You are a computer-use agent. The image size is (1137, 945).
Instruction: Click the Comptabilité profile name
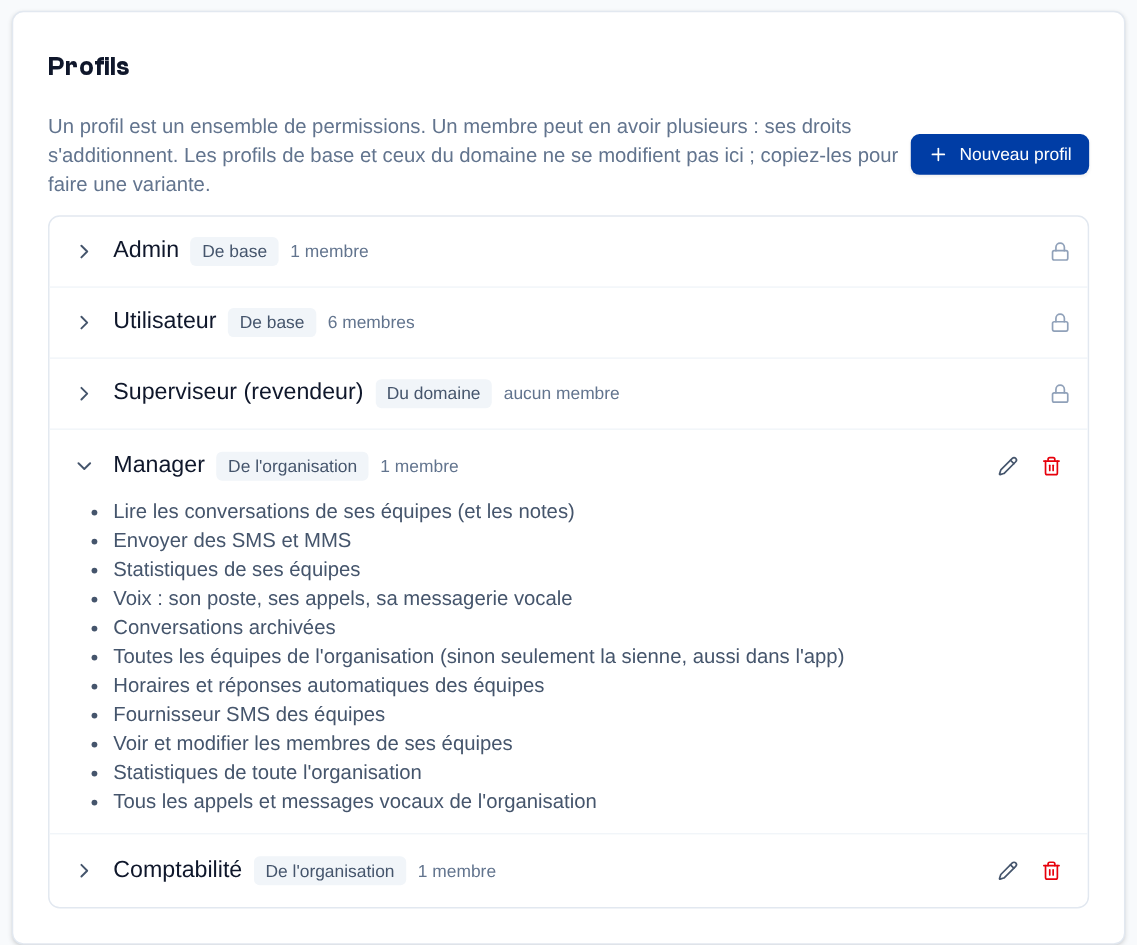[178, 869]
